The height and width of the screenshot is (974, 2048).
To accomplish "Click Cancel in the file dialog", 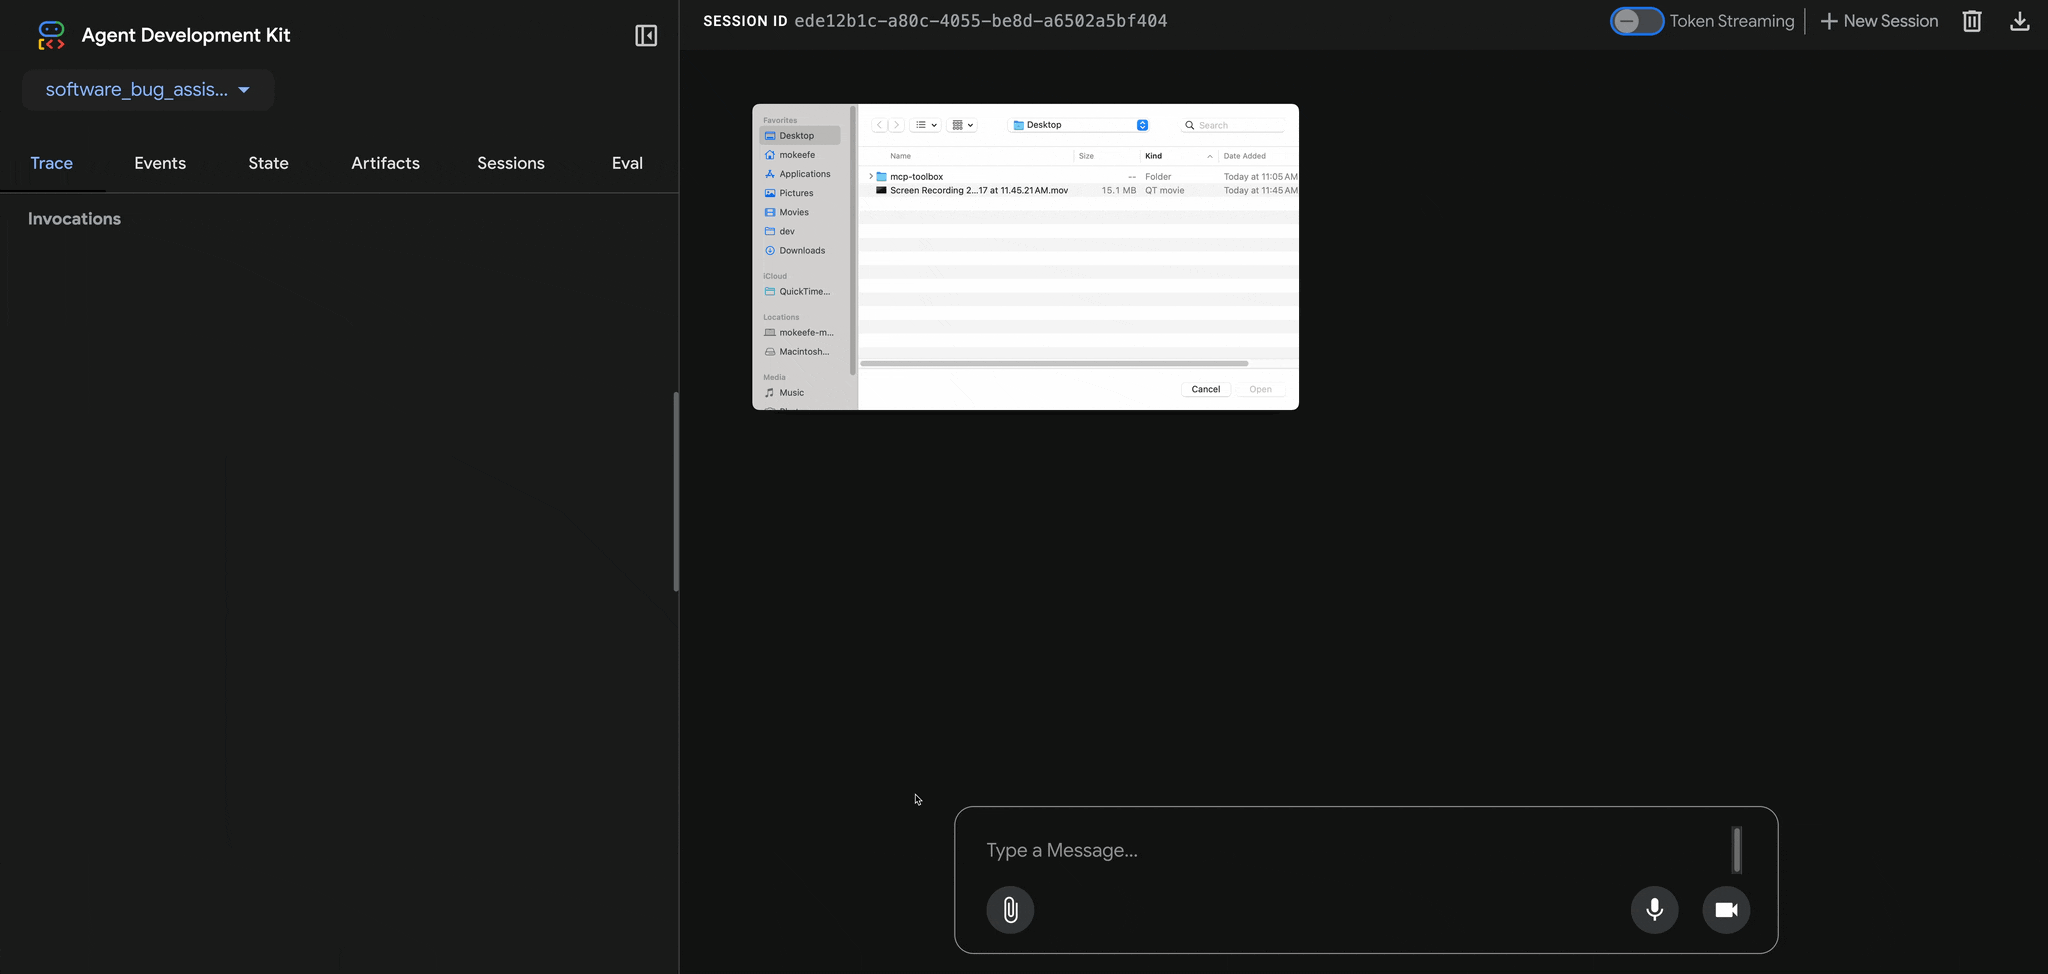I will 1205,389.
